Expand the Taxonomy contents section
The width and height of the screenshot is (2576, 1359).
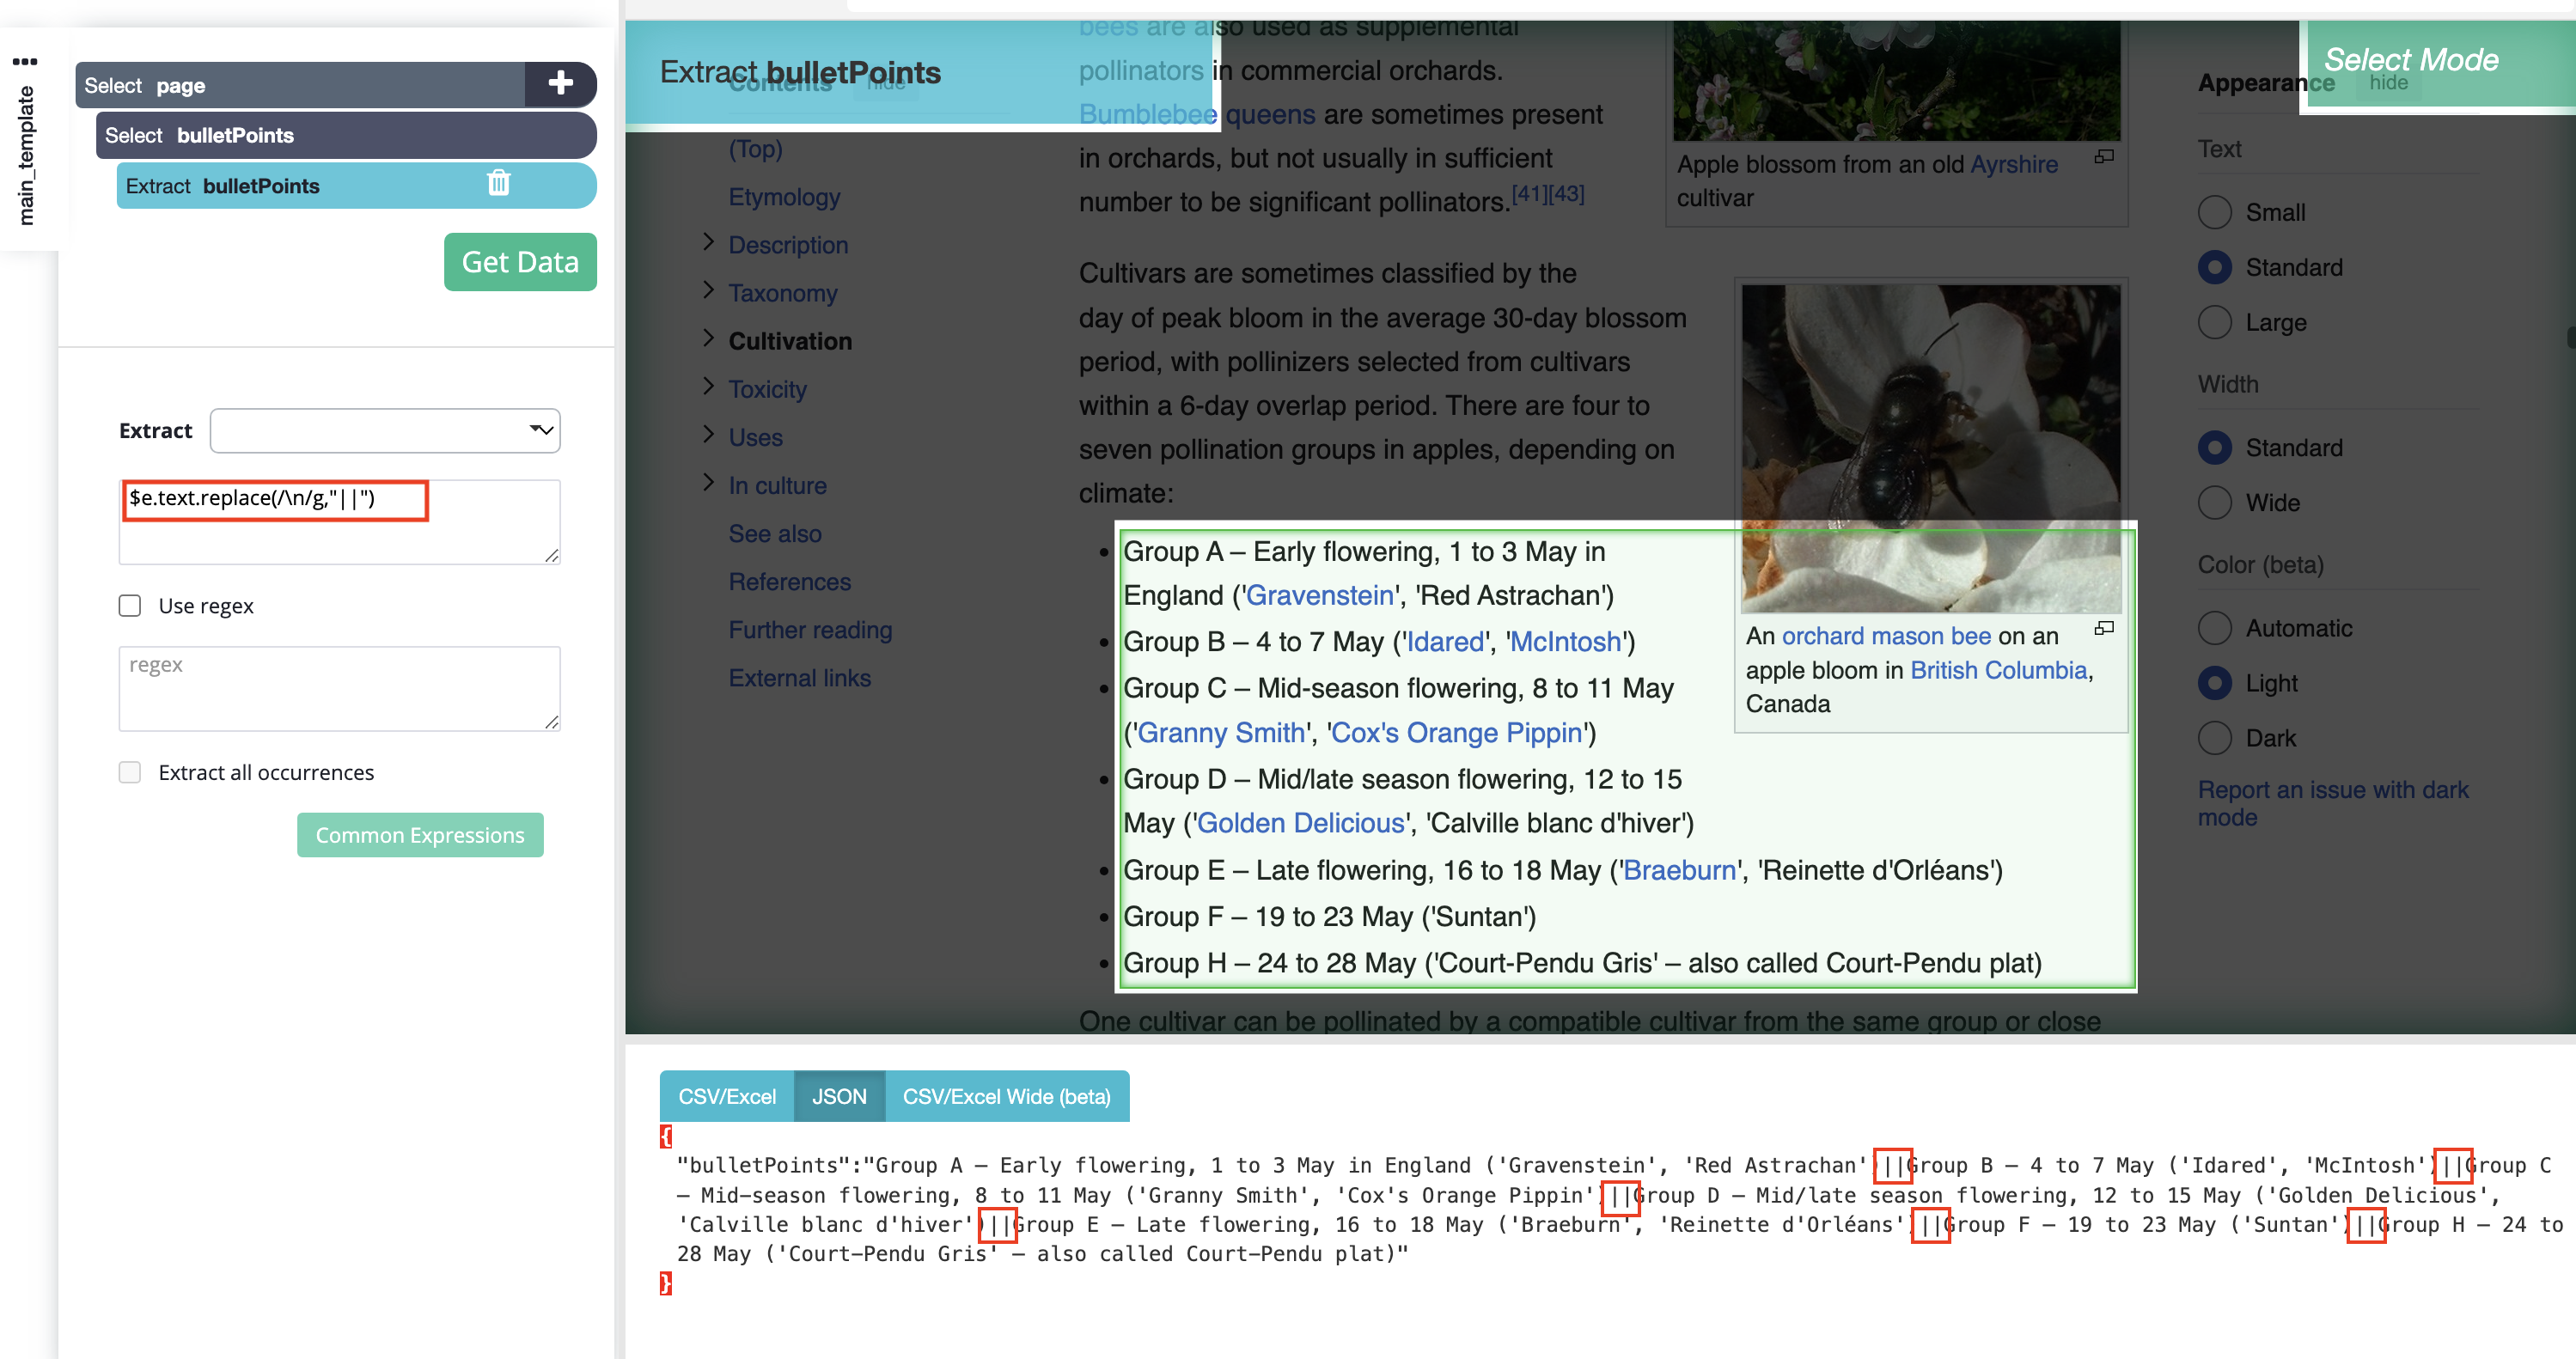coord(708,291)
